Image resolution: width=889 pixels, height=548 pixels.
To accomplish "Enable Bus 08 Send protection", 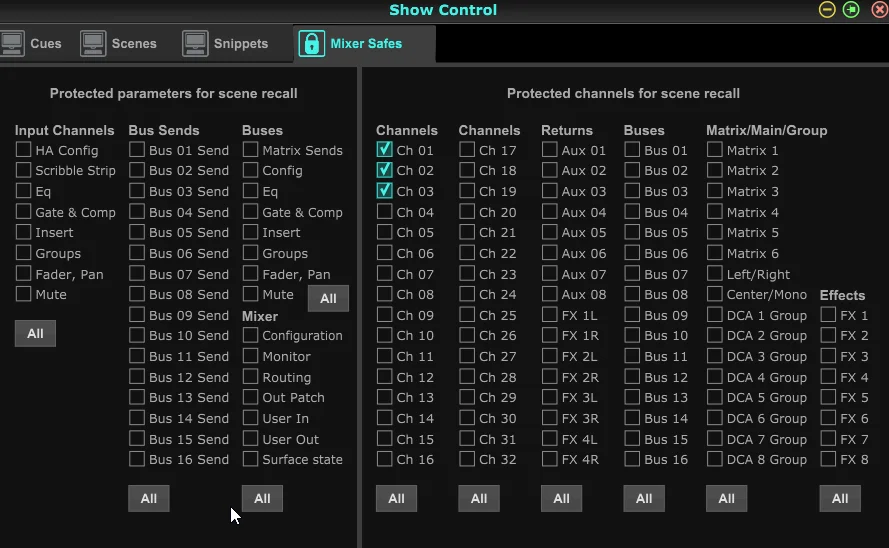I will [137, 294].
